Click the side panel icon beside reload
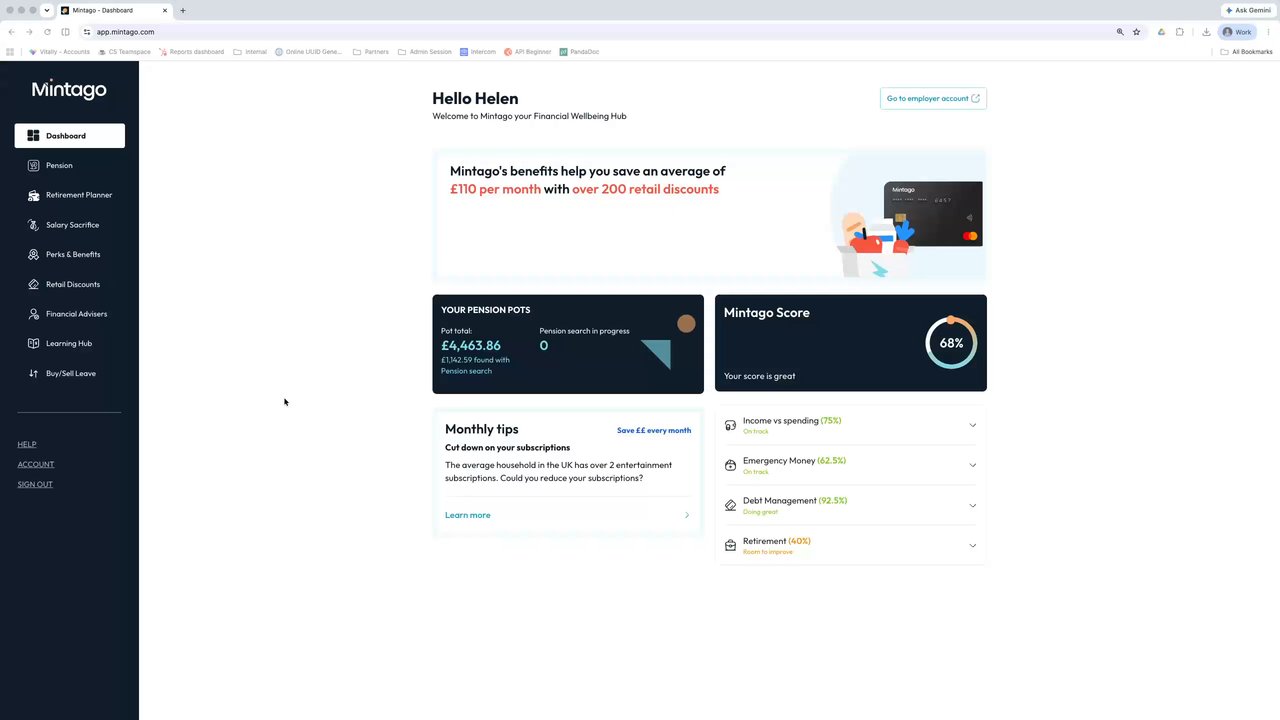 click(x=66, y=32)
